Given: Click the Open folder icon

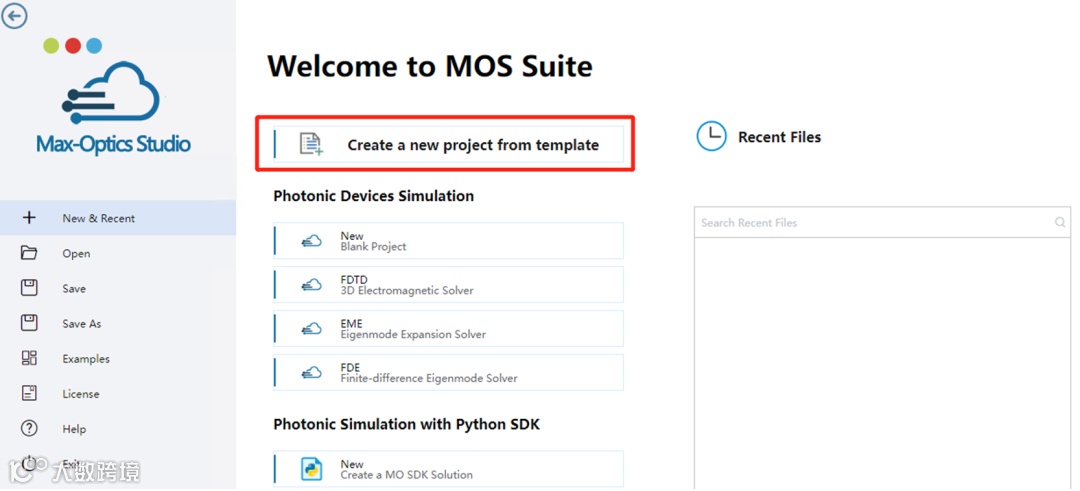Looking at the screenshot, I should pyautogui.click(x=29, y=253).
